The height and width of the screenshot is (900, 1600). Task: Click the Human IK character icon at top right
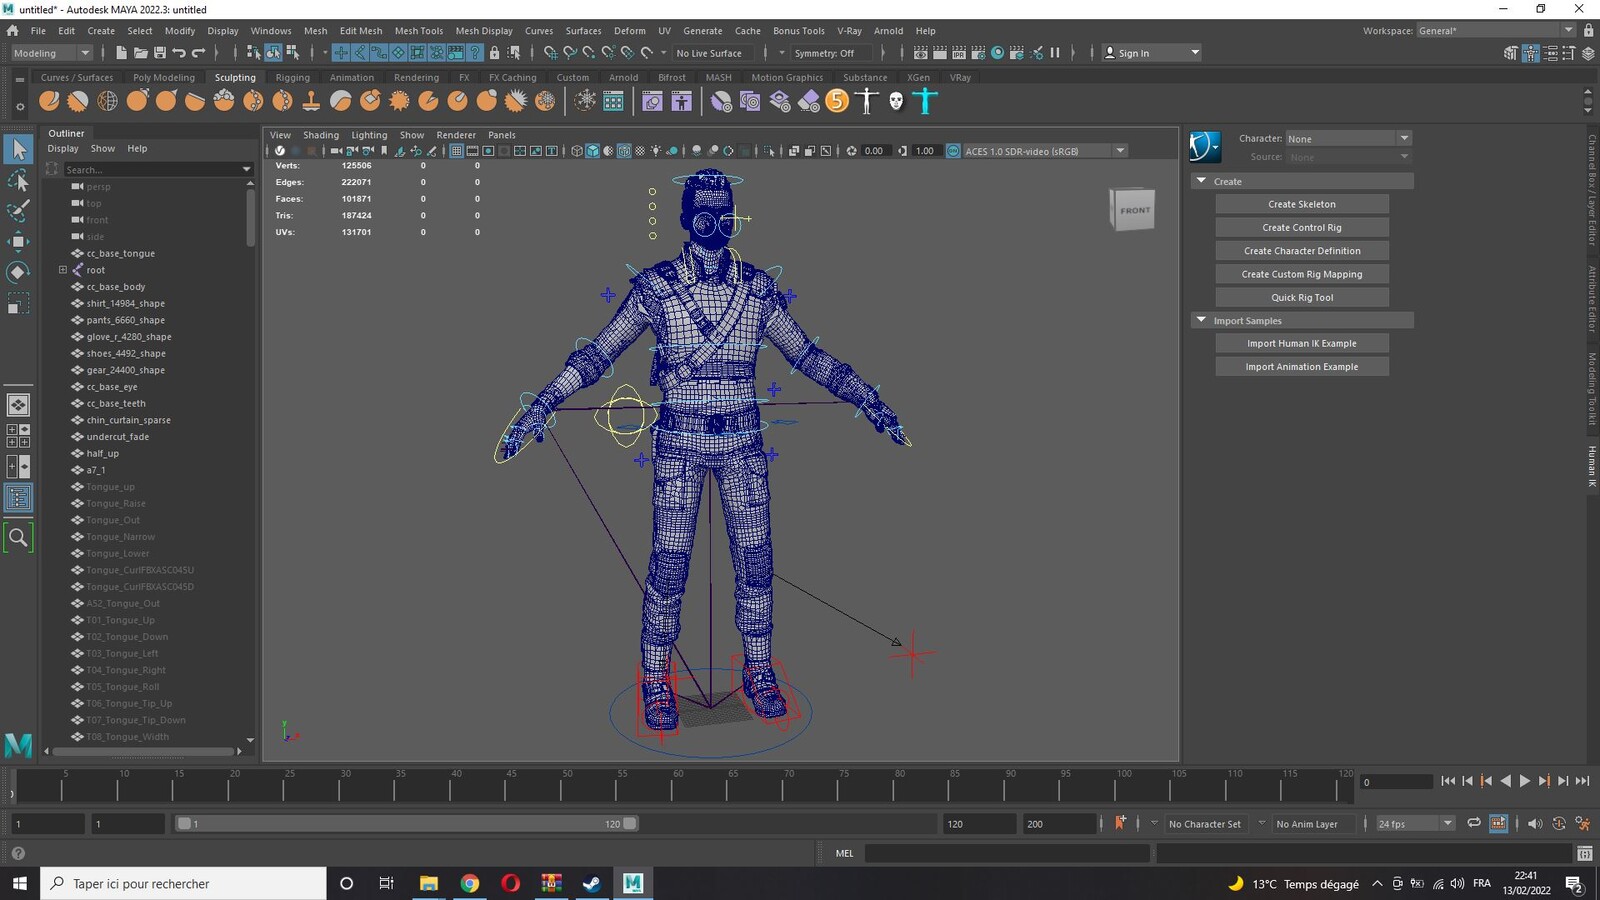(1530, 53)
